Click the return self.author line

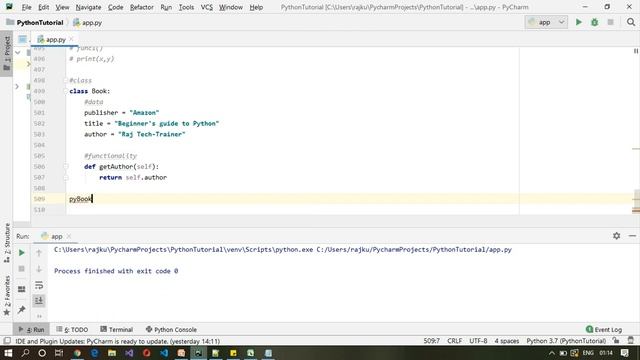133,178
